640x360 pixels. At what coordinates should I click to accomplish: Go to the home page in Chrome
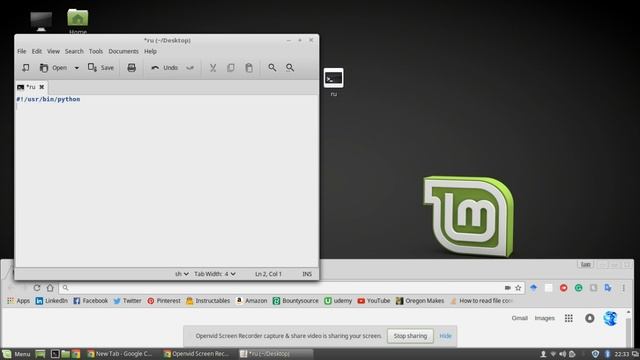(x=50, y=288)
